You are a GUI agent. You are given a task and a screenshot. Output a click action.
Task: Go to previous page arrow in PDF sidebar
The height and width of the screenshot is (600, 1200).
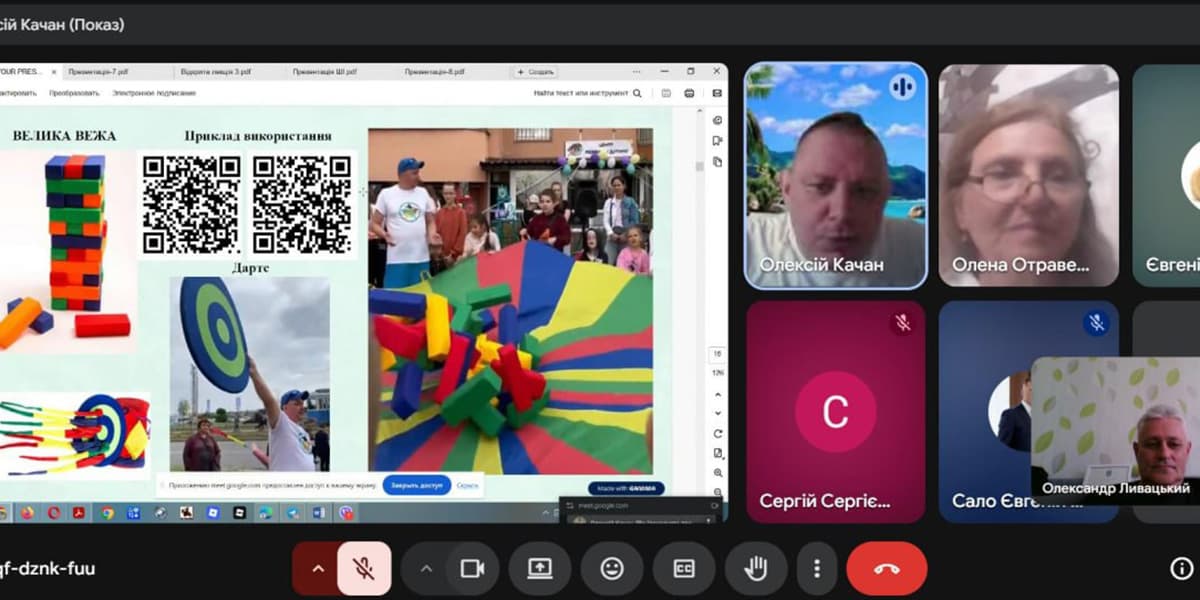(717, 396)
